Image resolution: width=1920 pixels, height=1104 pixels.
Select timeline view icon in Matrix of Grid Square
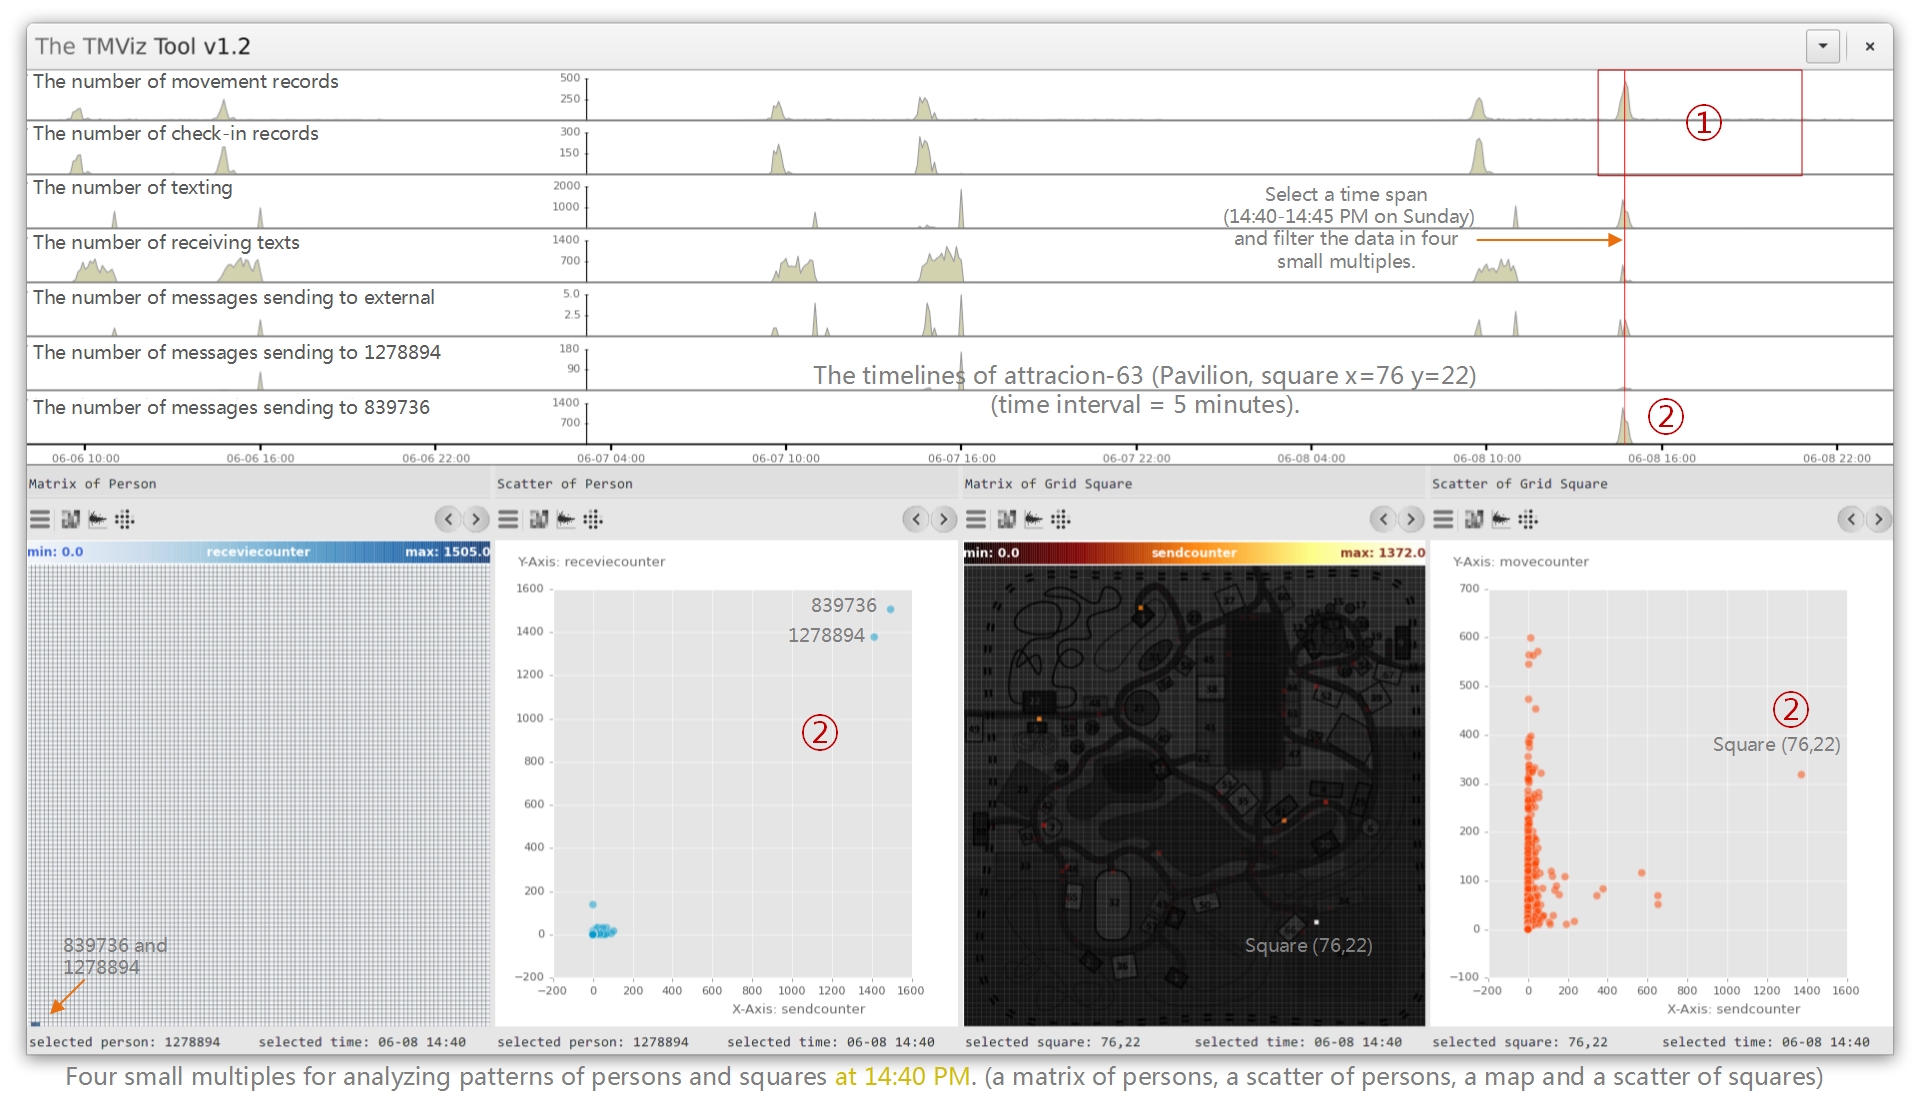click(x=1033, y=519)
